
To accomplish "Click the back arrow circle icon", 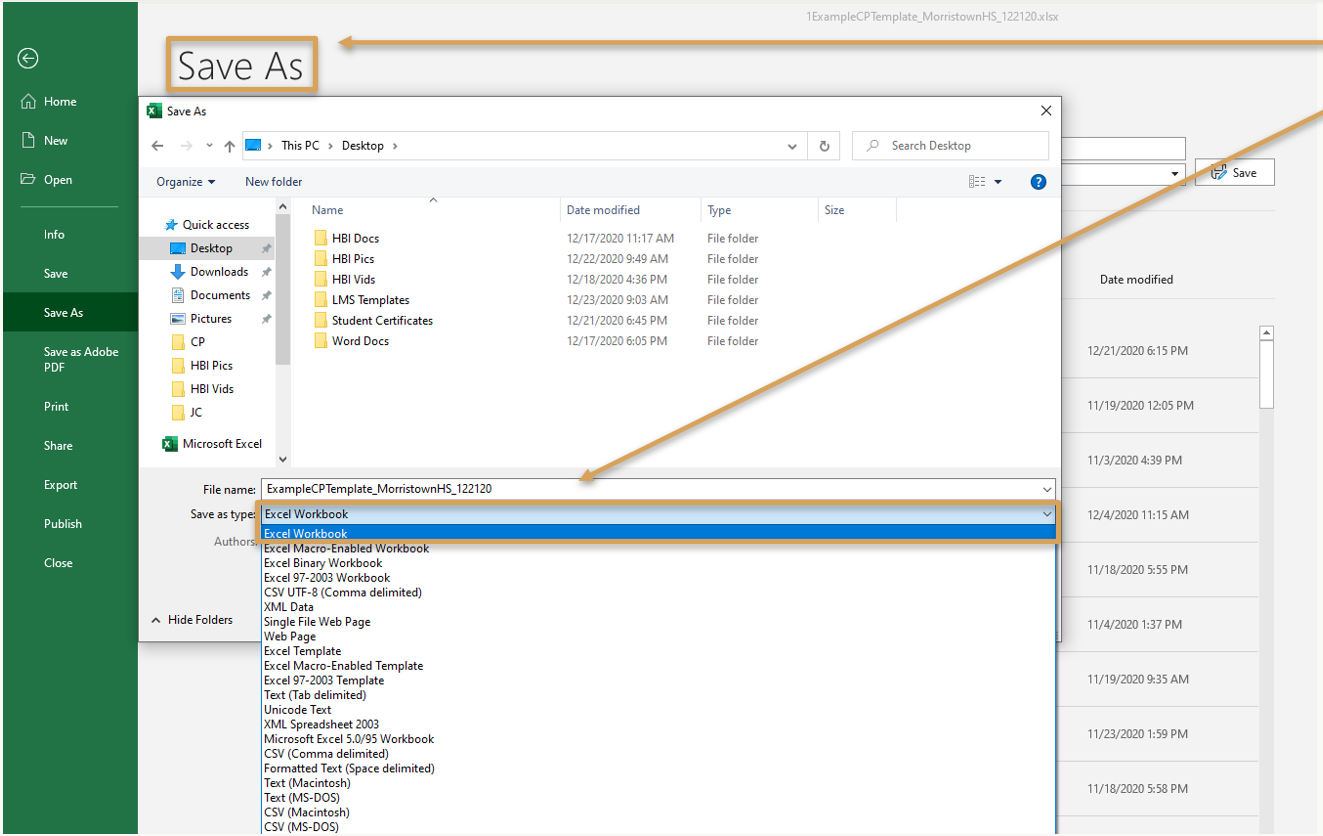I will 28,60.
